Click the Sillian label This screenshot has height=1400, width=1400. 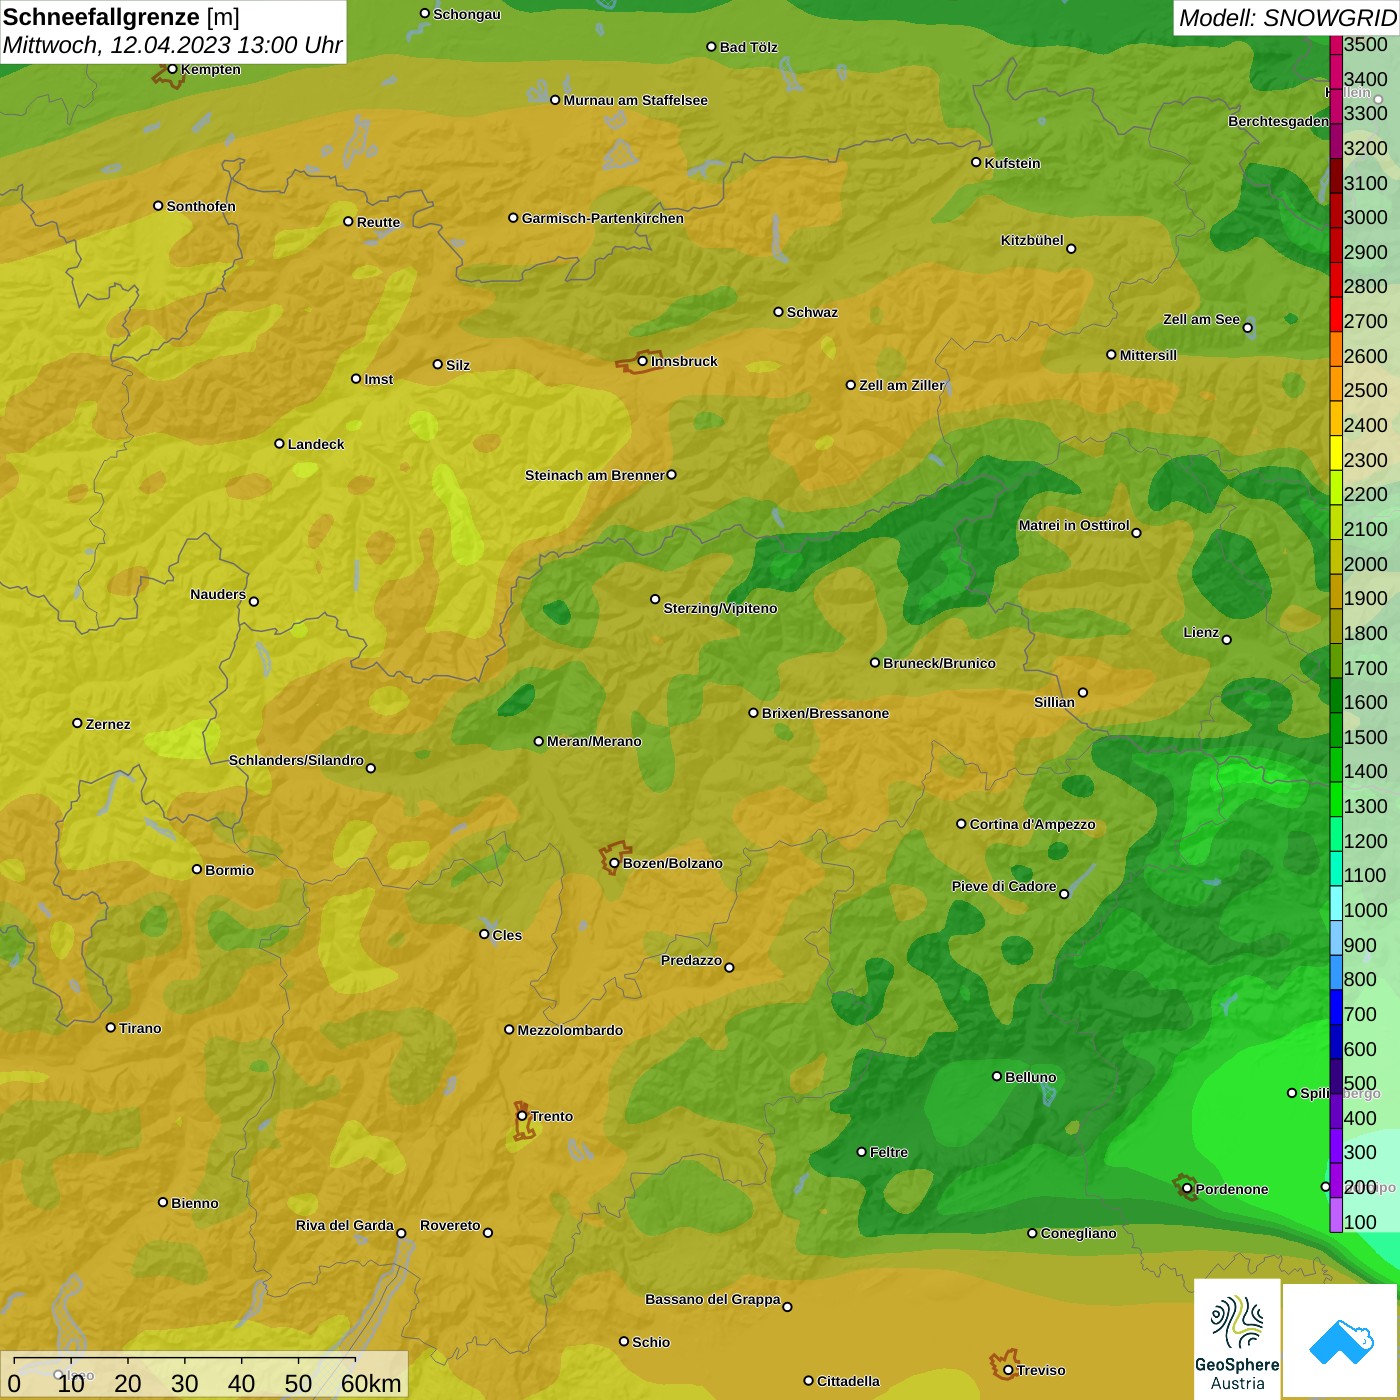(1054, 702)
